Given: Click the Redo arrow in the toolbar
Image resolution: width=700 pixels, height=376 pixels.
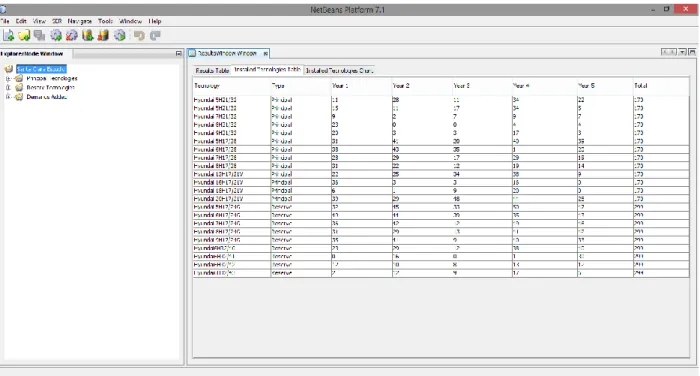Looking at the screenshot, I should click(155, 35).
